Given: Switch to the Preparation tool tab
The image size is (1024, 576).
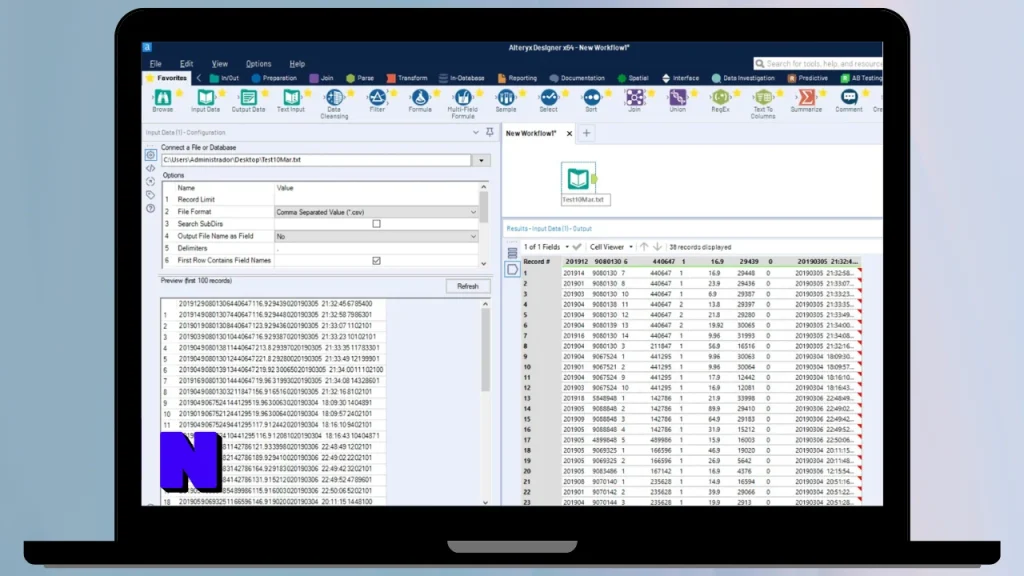Looking at the screenshot, I should (274, 78).
